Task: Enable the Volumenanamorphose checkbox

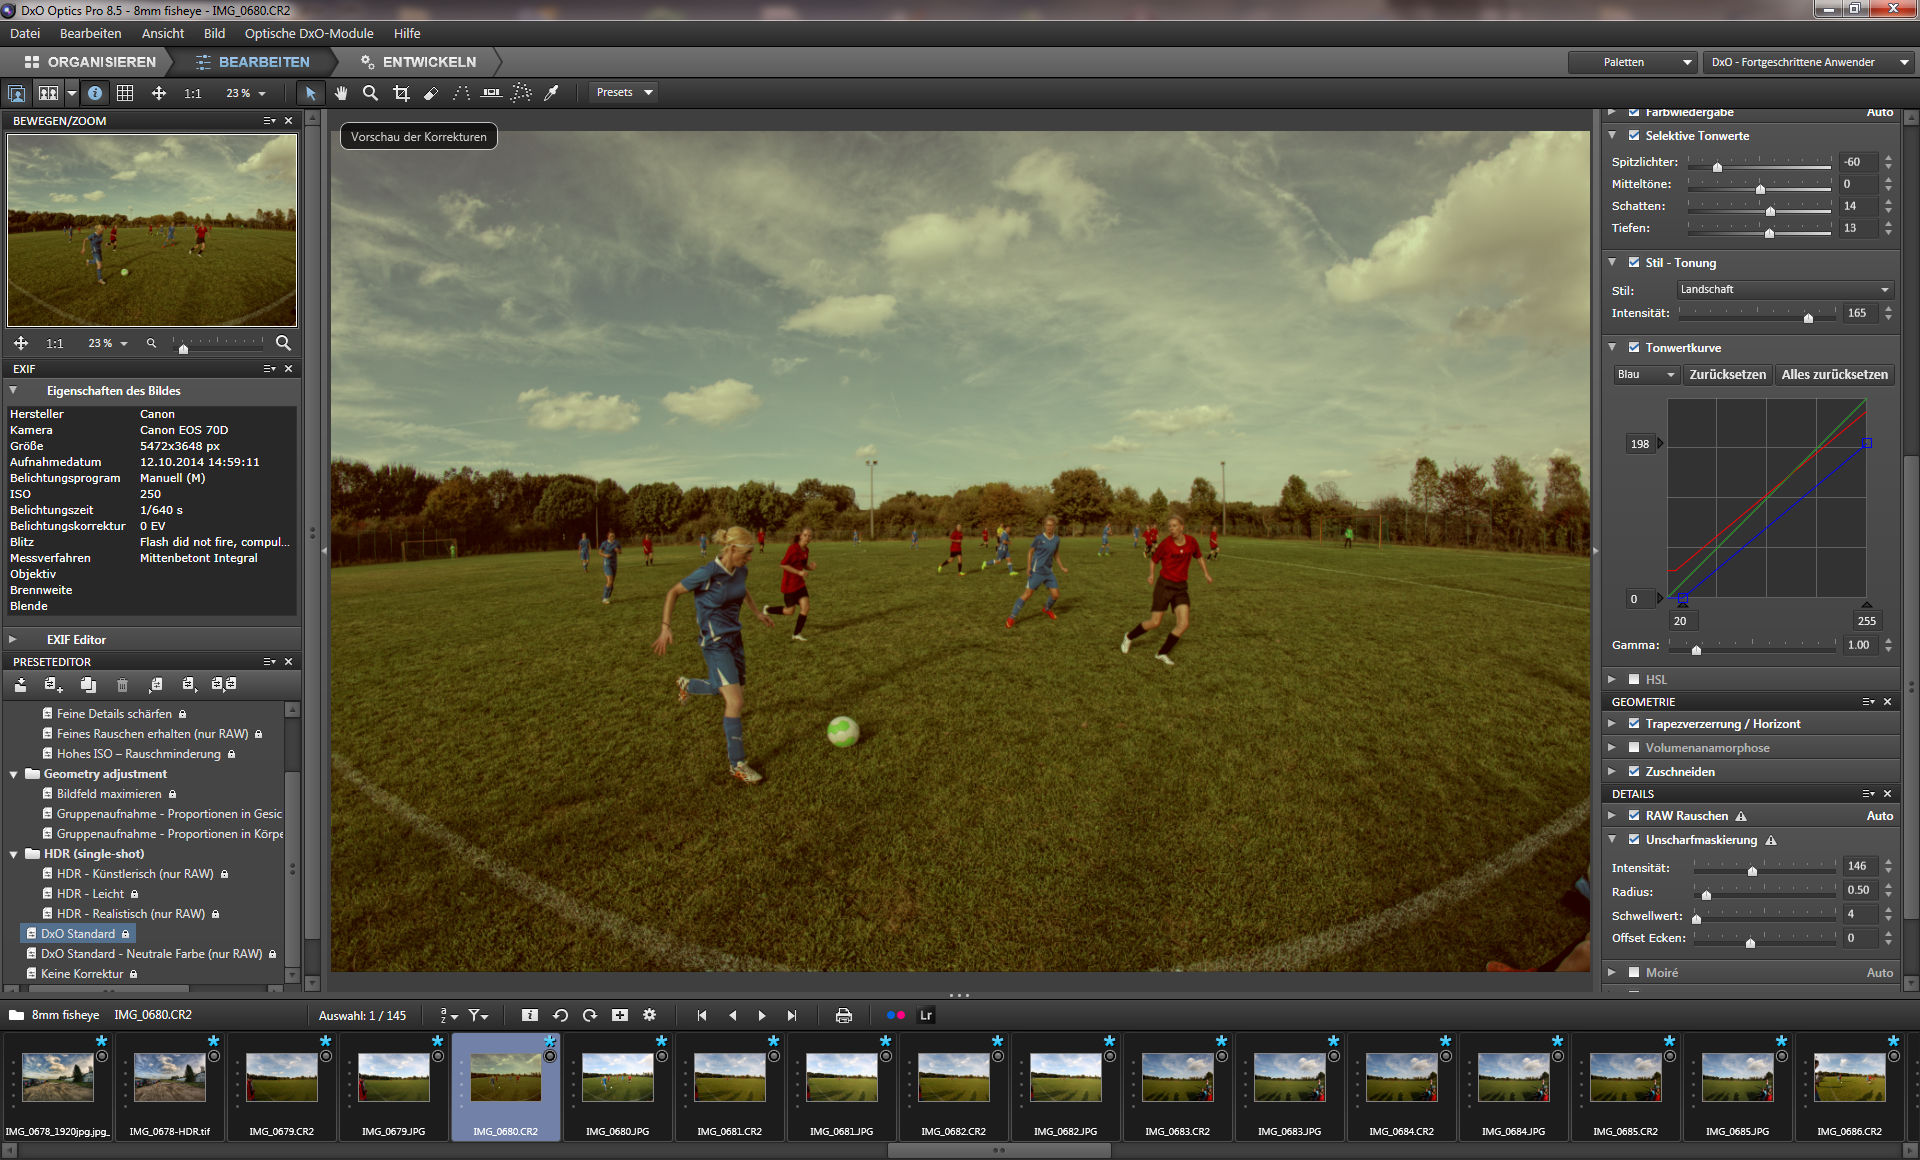Action: pyautogui.click(x=1634, y=747)
